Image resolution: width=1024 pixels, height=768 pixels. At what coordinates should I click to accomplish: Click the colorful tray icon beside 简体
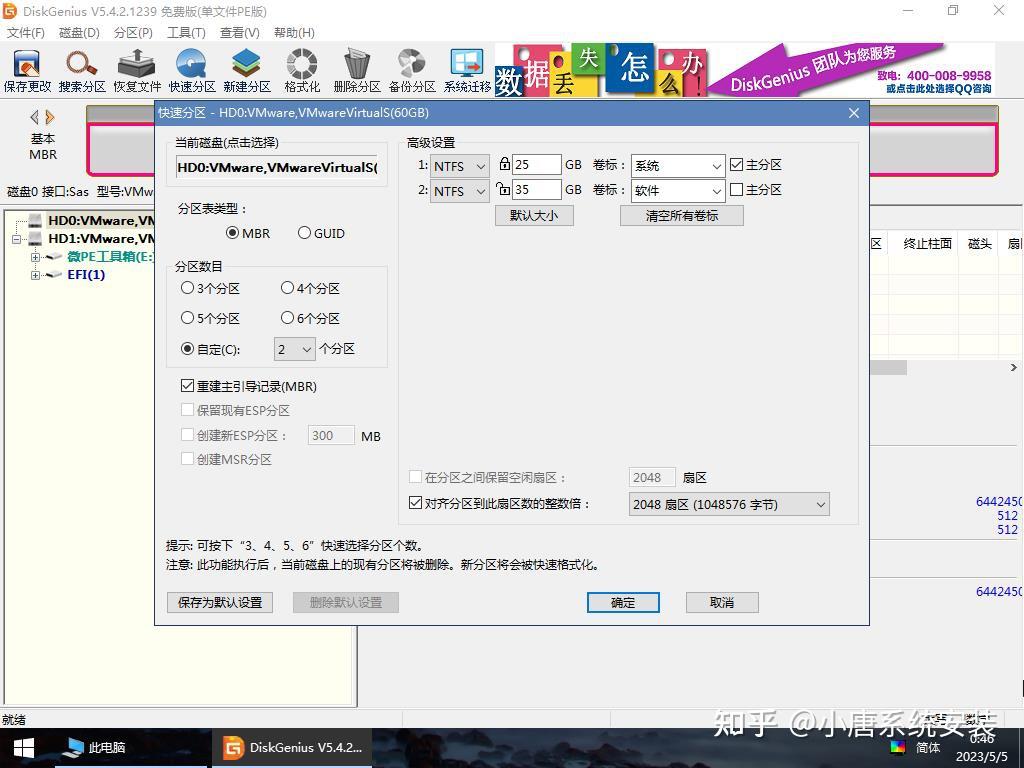(898, 747)
